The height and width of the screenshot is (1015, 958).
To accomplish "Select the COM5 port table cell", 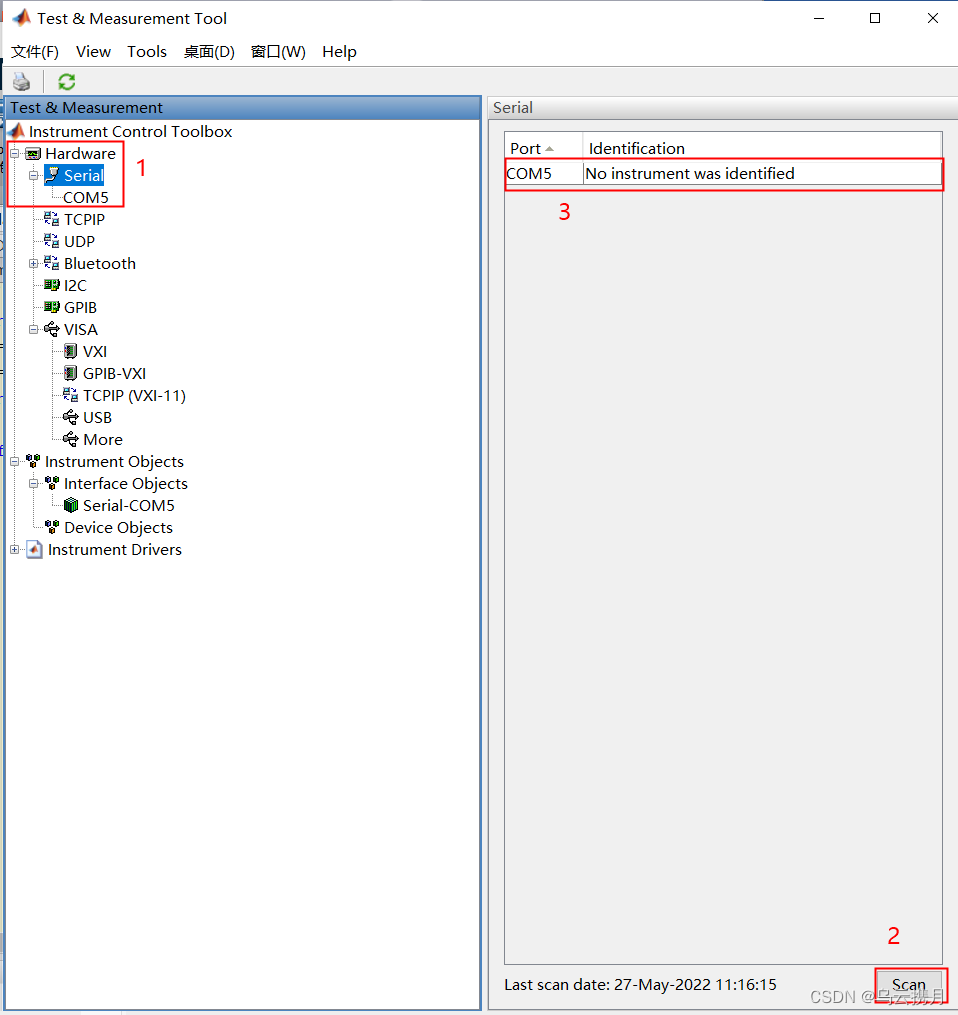I will tap(544, 173).
